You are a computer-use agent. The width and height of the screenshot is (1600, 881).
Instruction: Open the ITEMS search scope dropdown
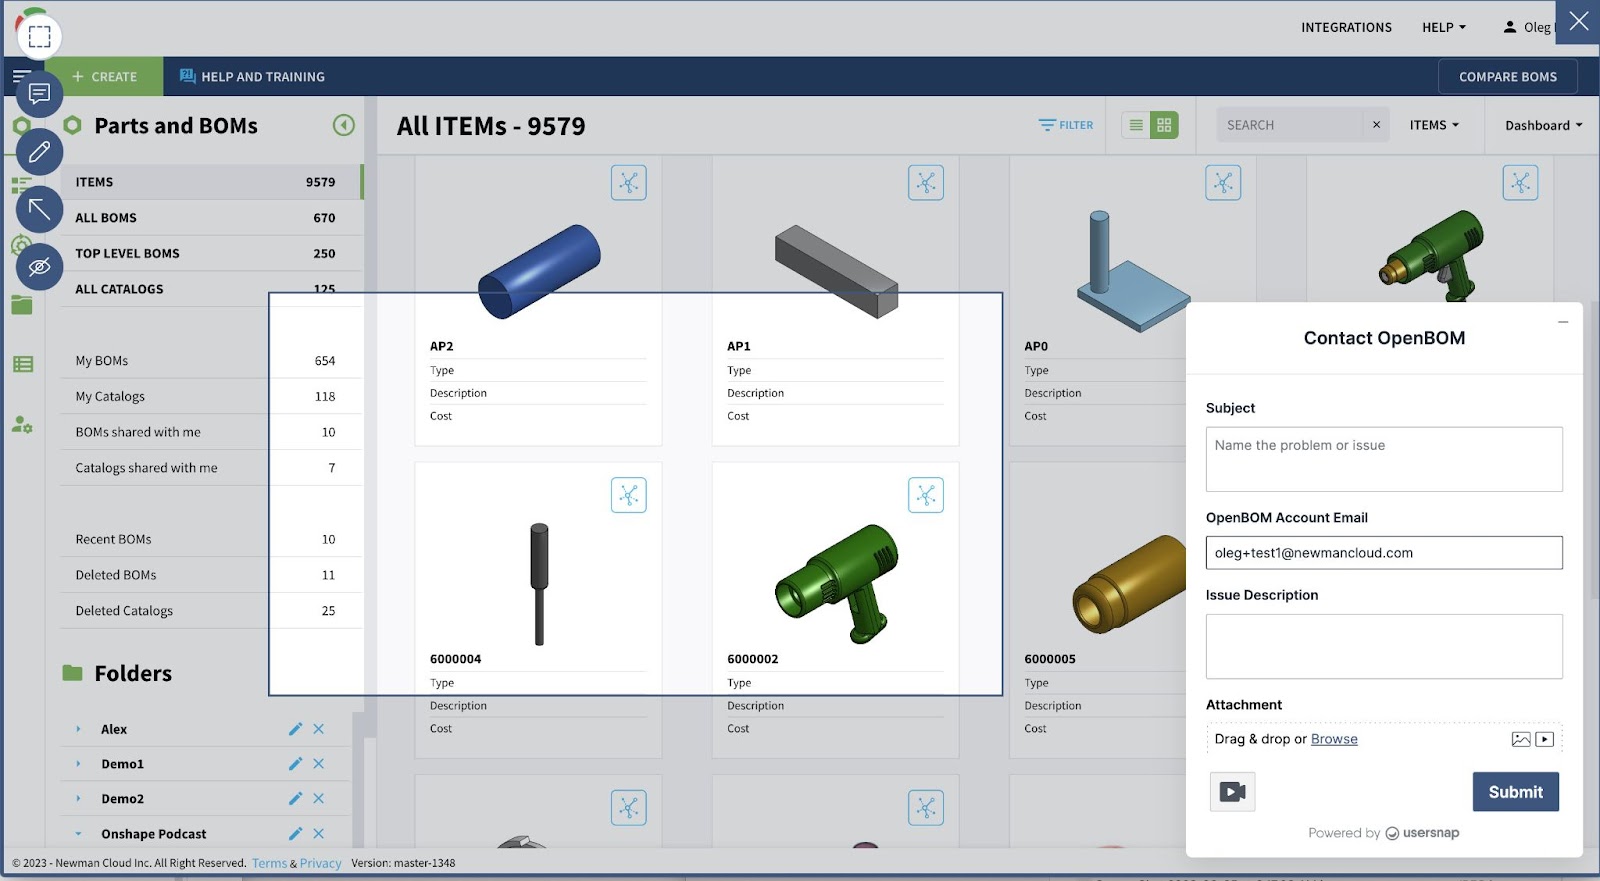(x=1434, y=125)
